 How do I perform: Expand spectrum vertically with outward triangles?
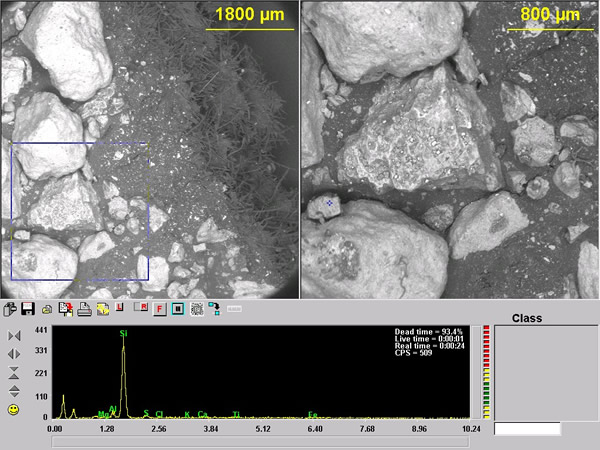(x=14, y=391)
